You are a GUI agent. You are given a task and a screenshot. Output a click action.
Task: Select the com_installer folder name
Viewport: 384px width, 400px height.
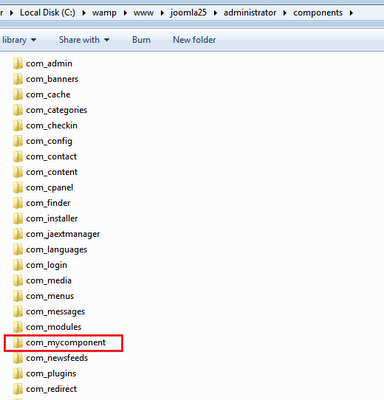click(x=52, y=218)
